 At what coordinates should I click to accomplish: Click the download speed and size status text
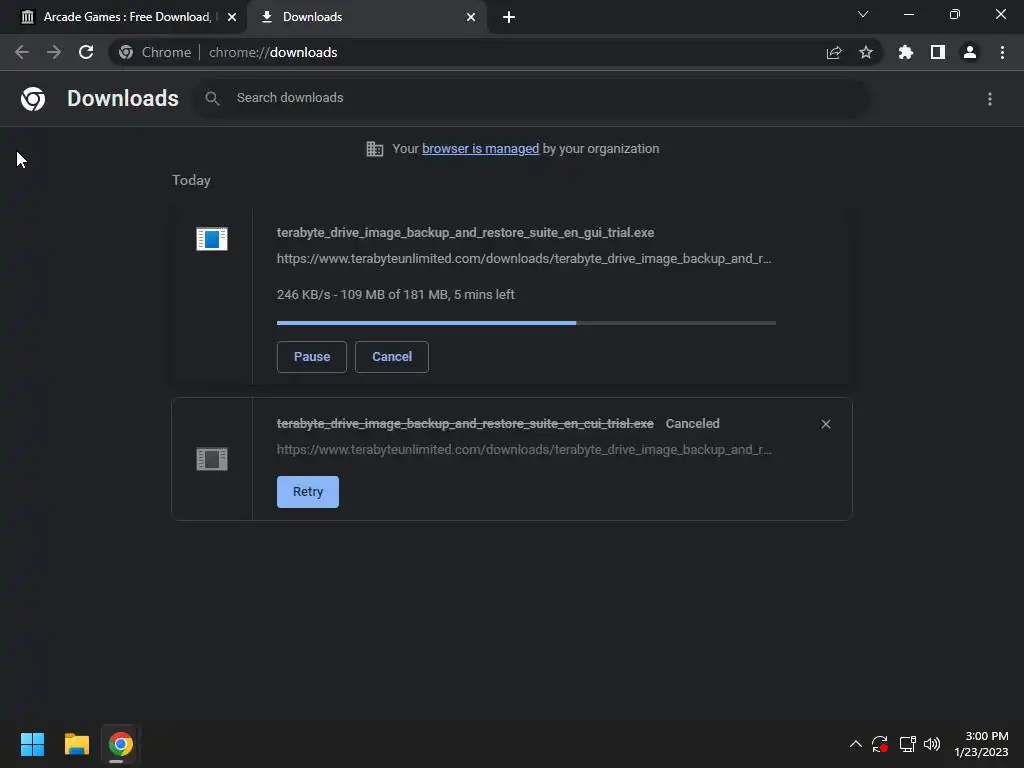(x=395, y=295)
